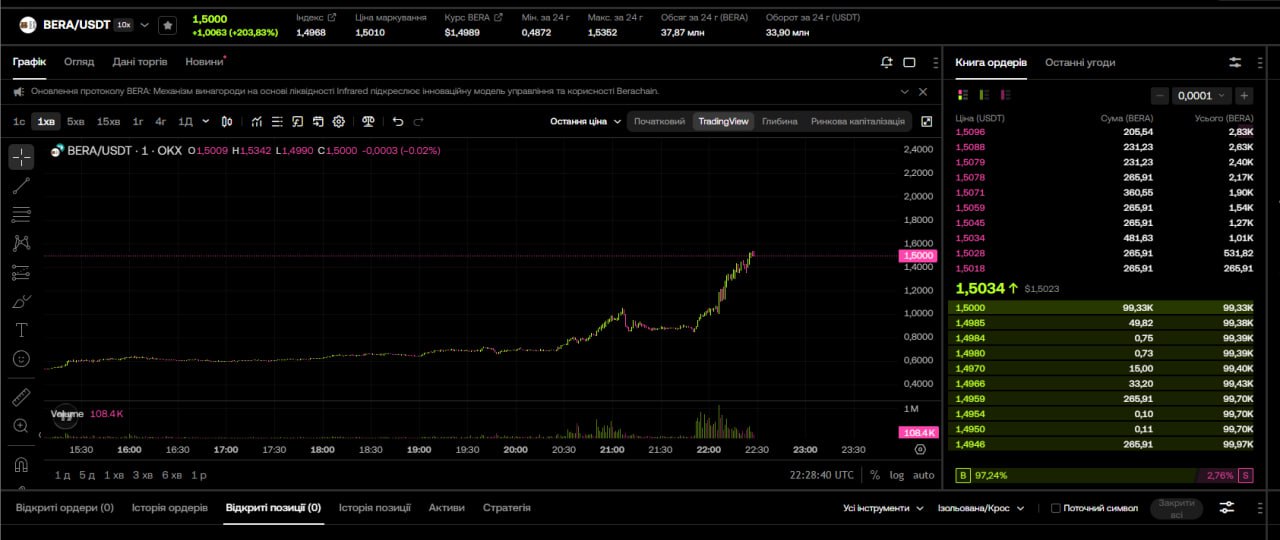Image resolution: width=1280 pixels, height=540 pixels.
Task: Open order book display settings icon
Action: [x=1235, y=62]
